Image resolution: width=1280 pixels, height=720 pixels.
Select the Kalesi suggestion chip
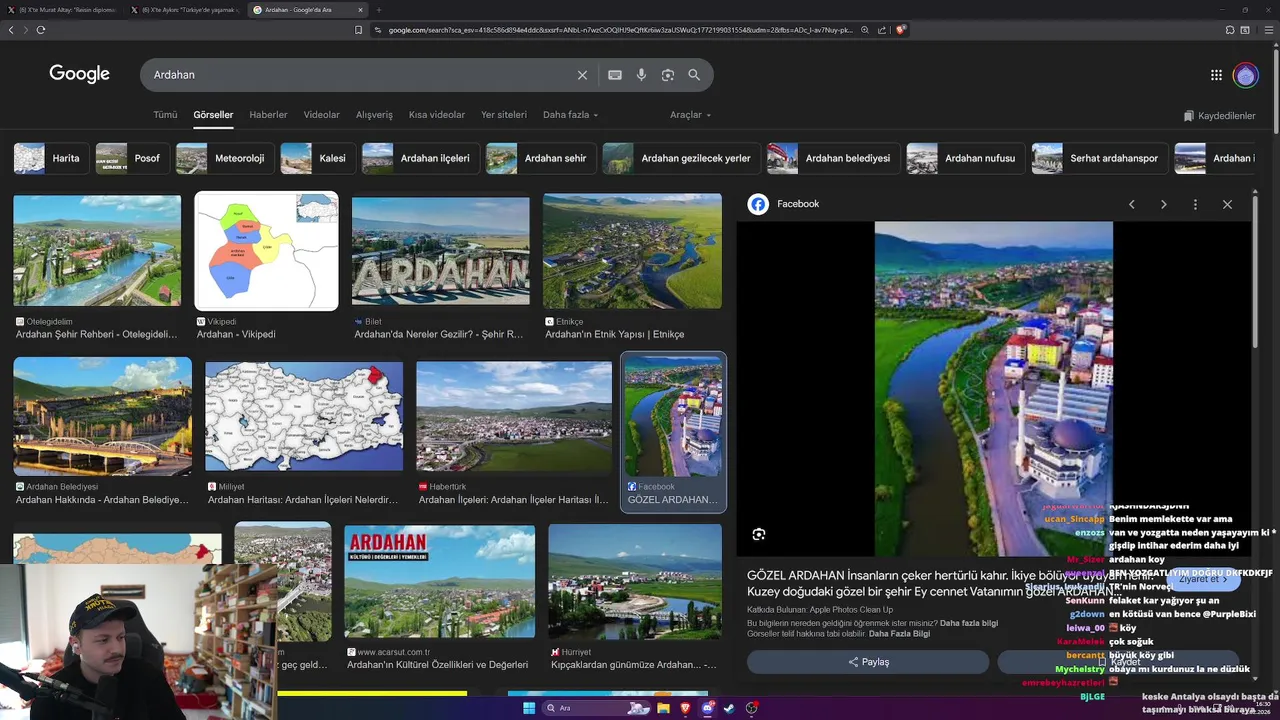click(317, 158)
